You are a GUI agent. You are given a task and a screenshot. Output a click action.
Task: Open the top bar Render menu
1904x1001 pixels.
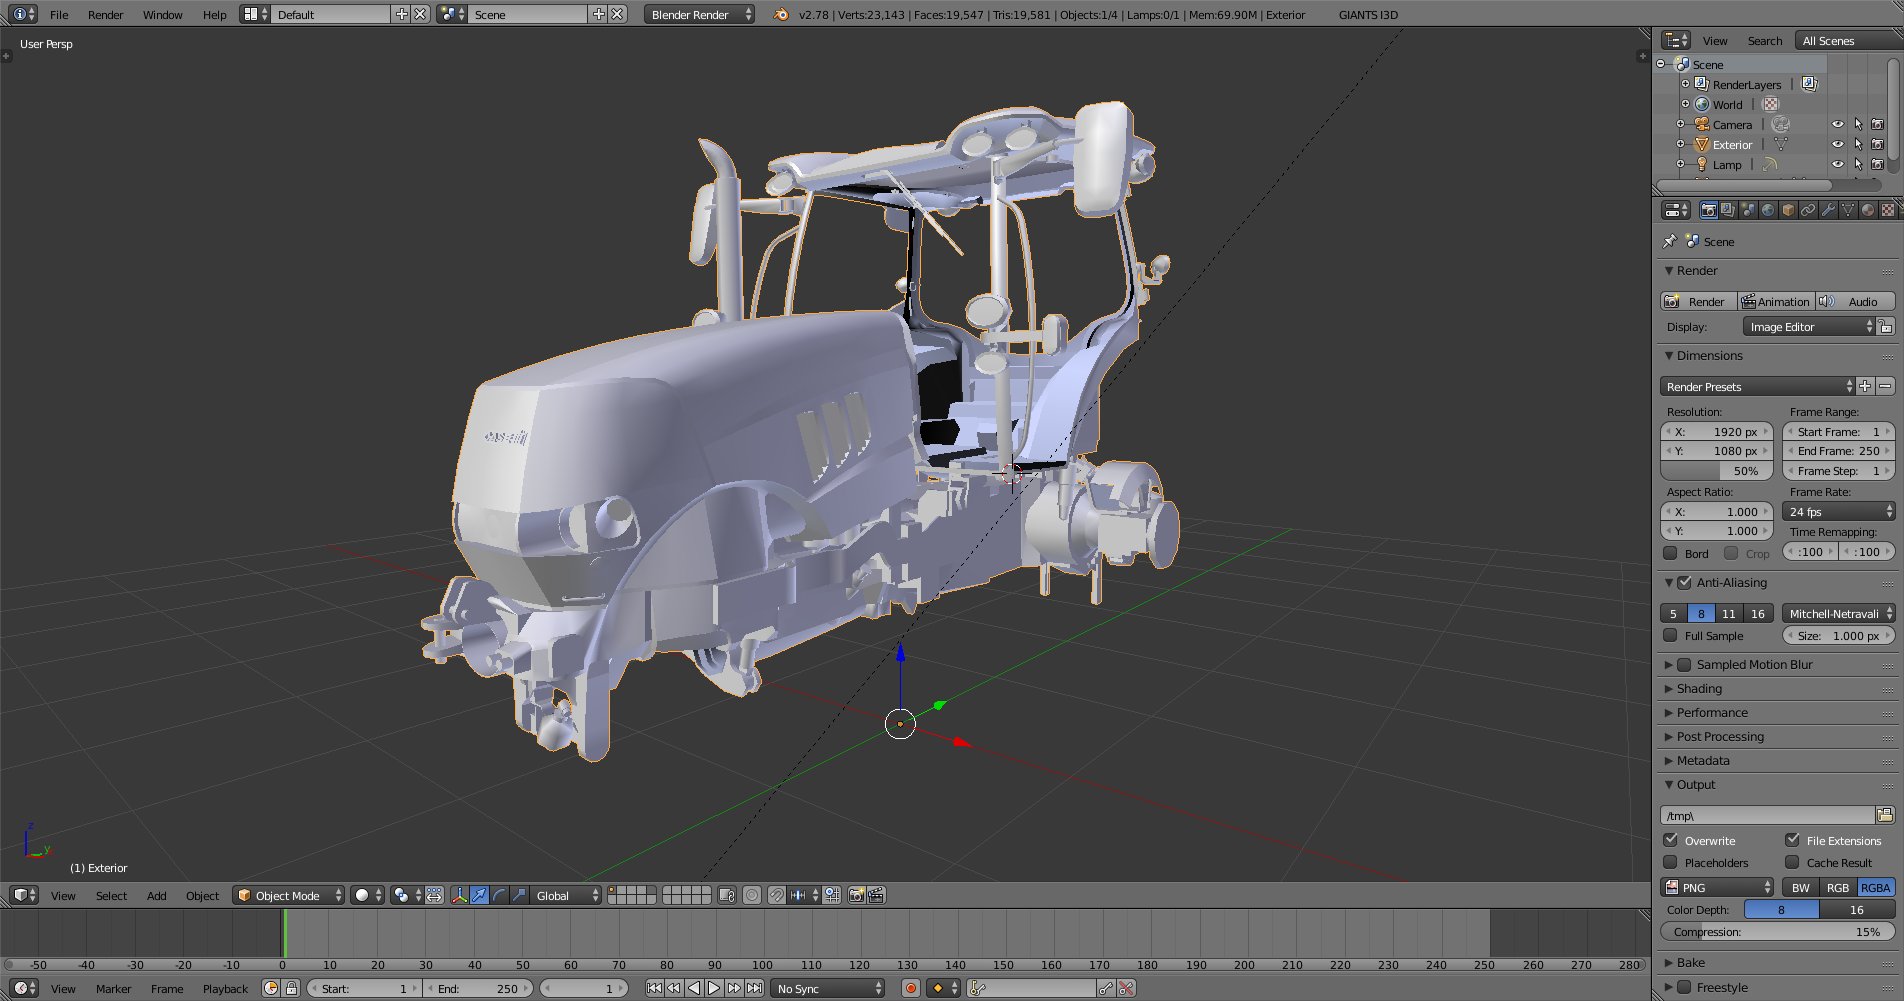105,15
